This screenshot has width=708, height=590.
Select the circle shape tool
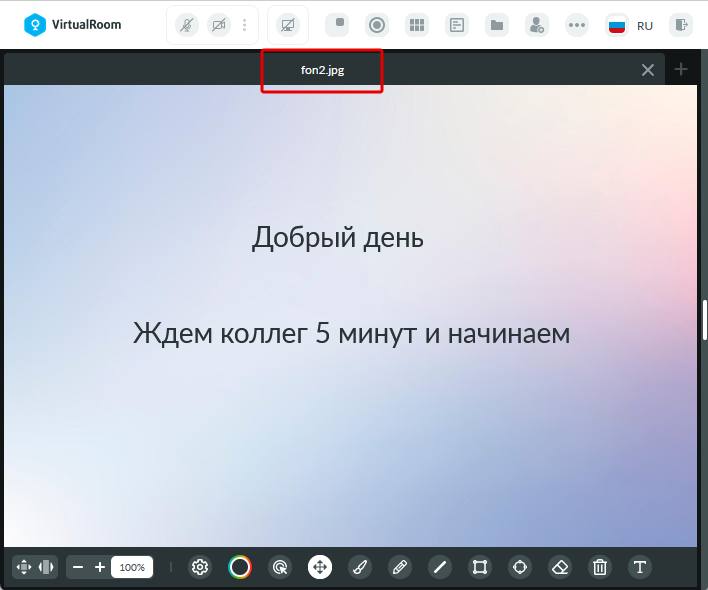pyautogui.click(x=520, y=567)
